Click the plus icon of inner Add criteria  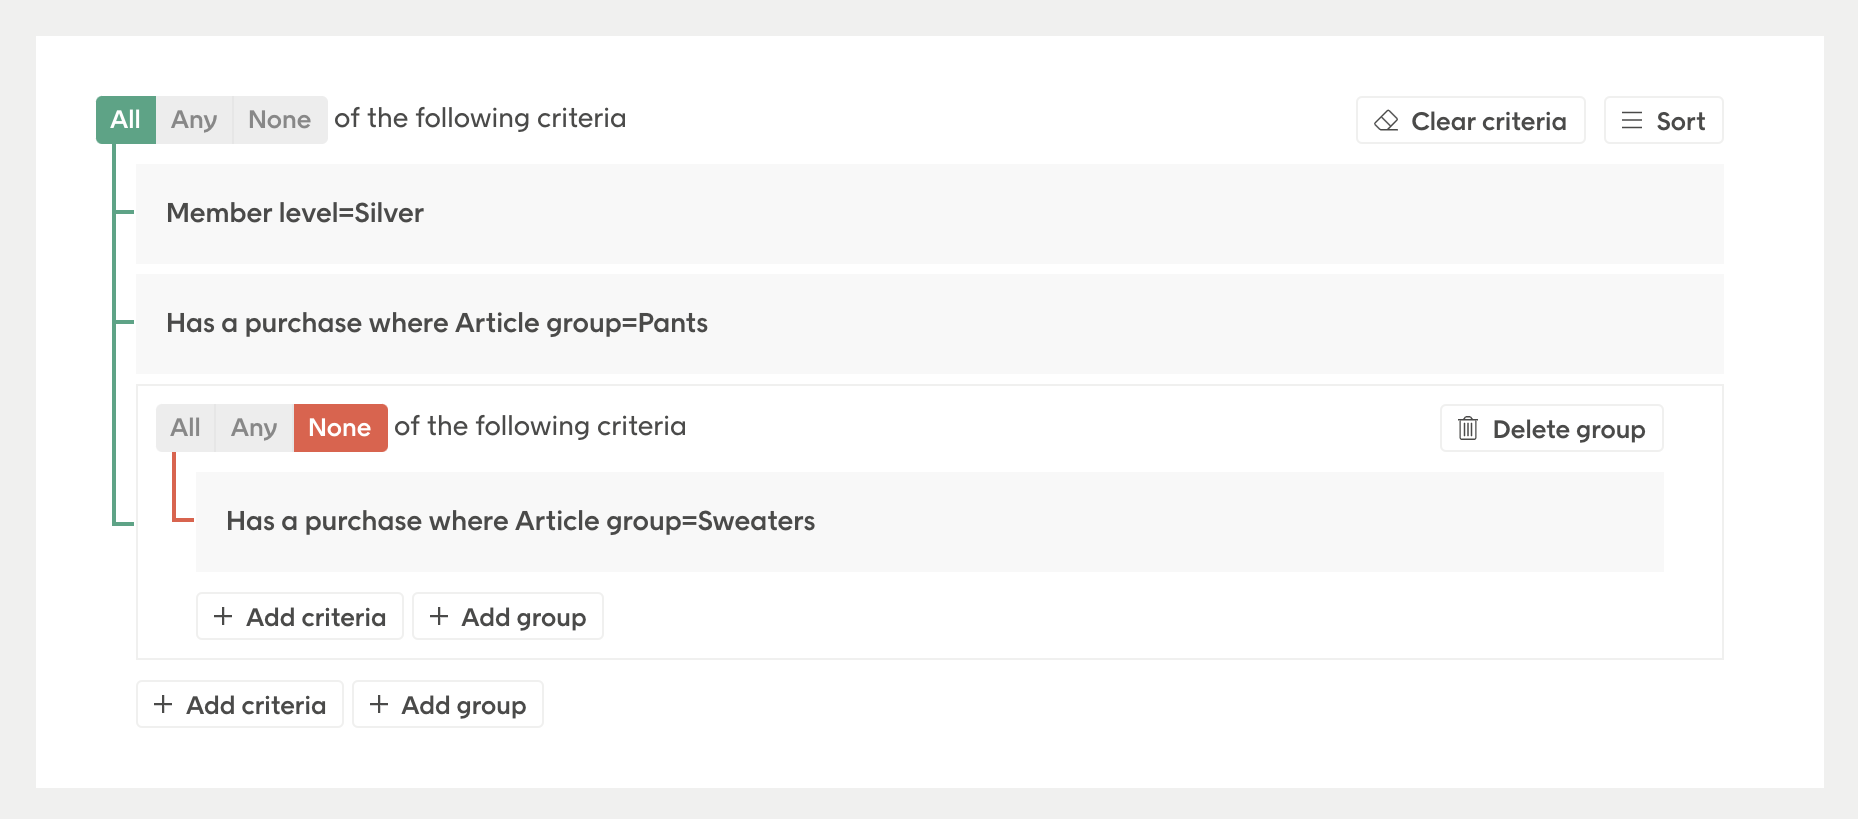(x=223, y=617)
